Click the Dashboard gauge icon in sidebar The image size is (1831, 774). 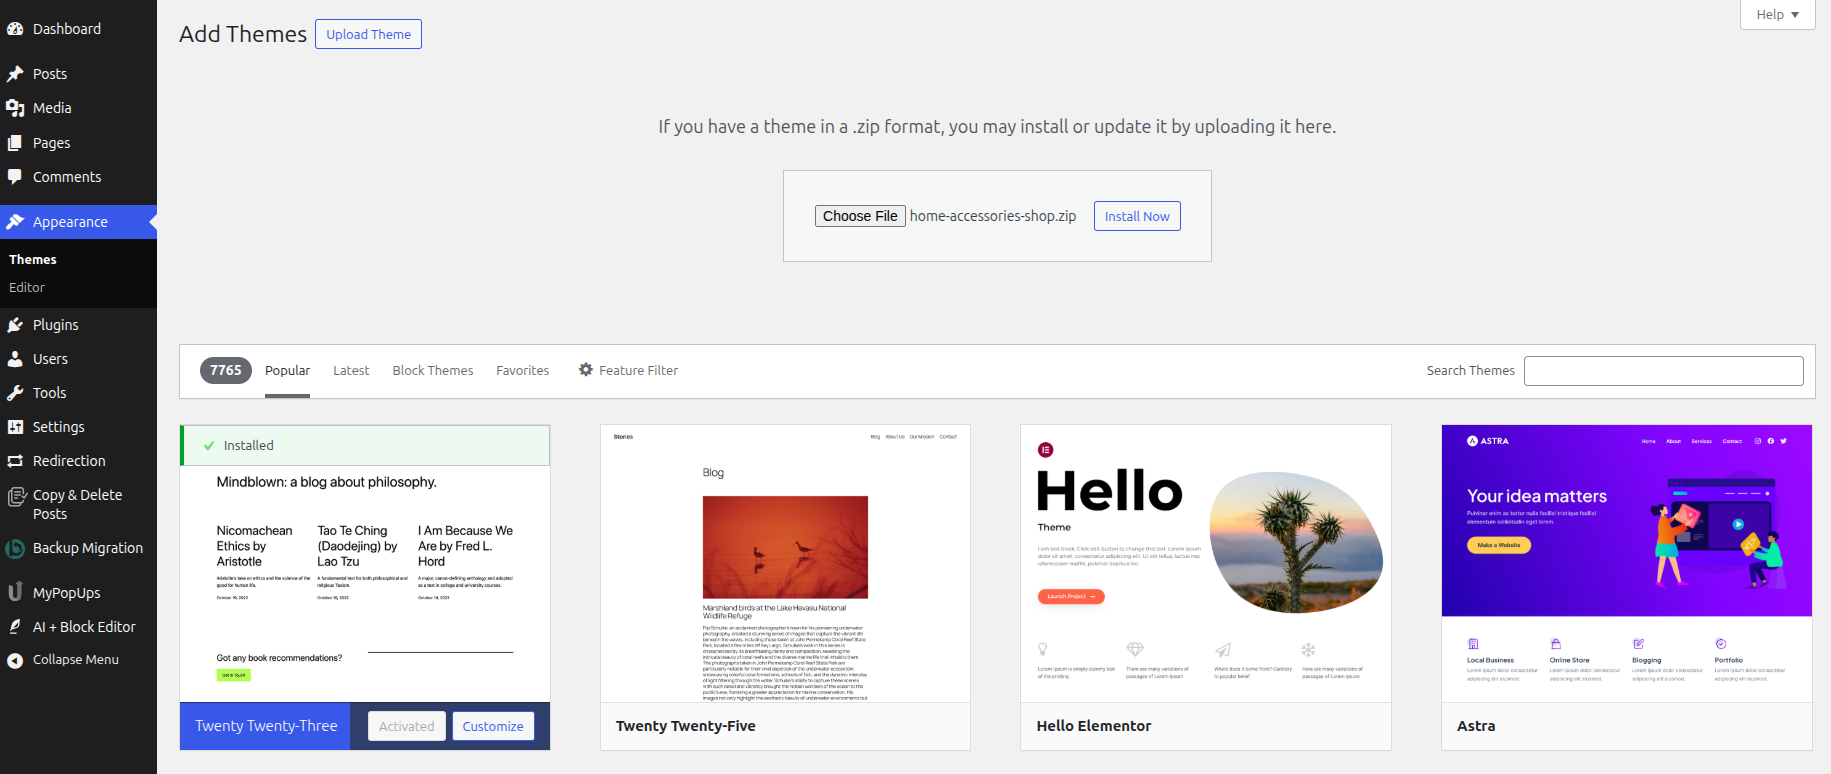[x=15, y=29]
